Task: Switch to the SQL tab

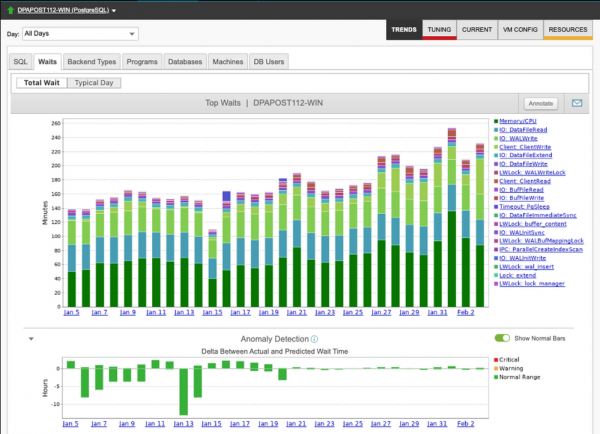Action: tap(21, 62)
